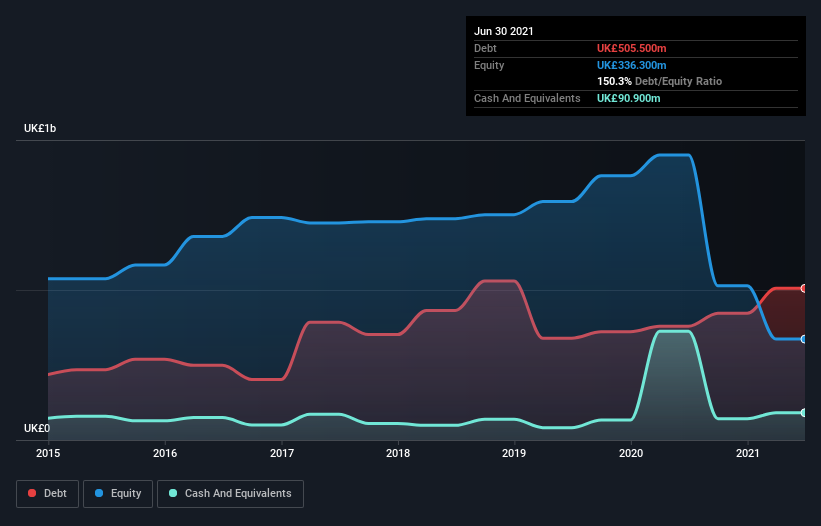
Task: Click the Jun 30 2021 tooltip date
Action: pyautogui.click(x=504, y=31)
